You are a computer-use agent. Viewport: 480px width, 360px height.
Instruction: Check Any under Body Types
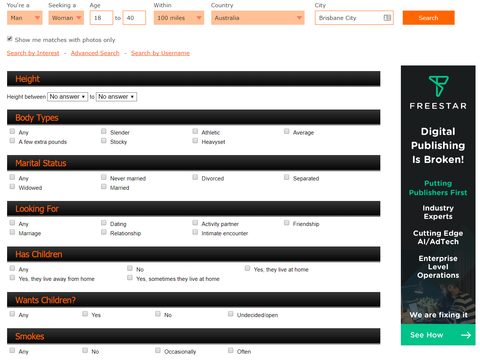[x=12, y=131]
